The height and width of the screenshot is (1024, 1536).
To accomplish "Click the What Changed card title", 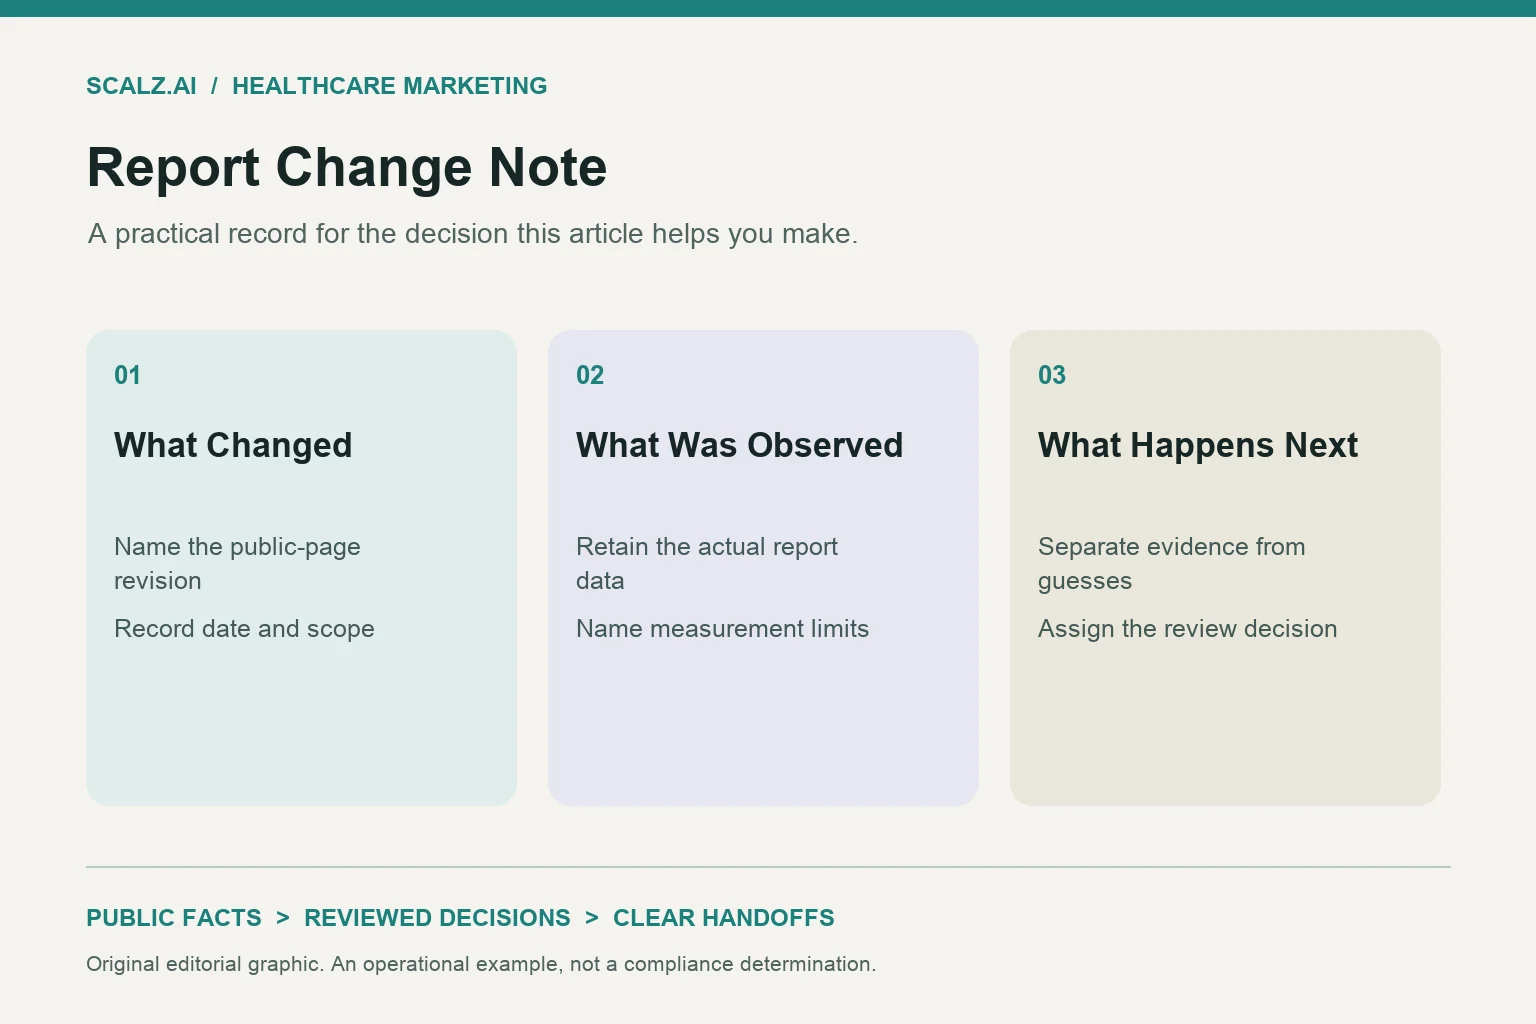I will (x=233, y=445).
